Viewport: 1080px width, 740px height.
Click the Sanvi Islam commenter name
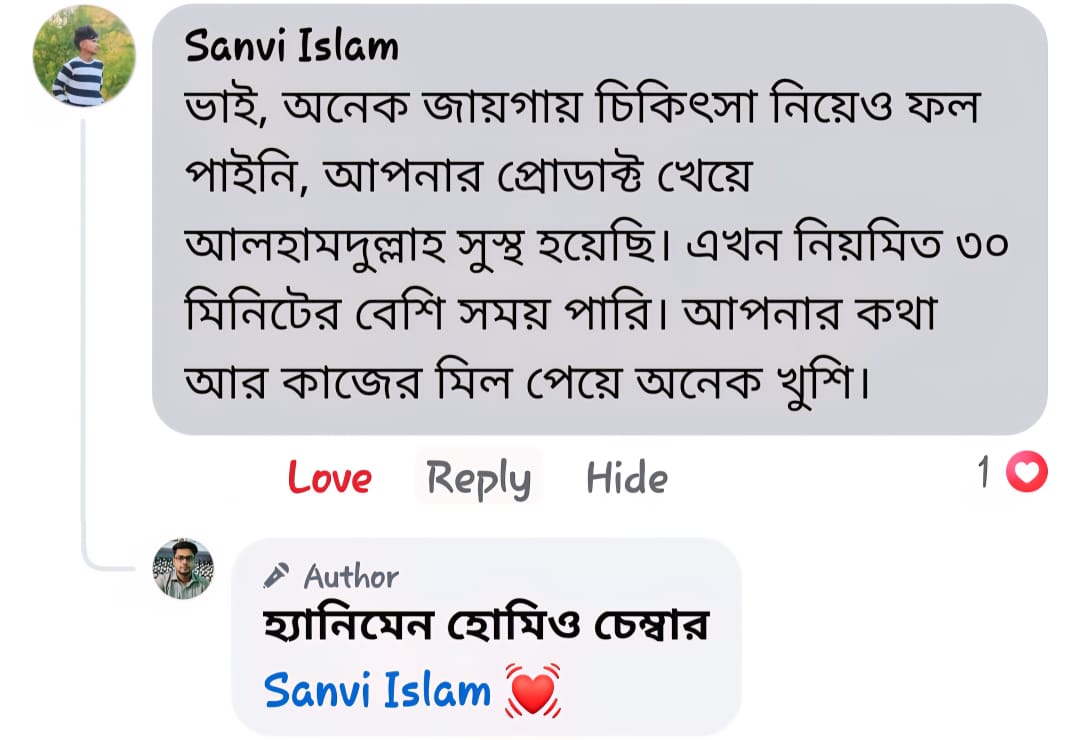coord(292,46)
